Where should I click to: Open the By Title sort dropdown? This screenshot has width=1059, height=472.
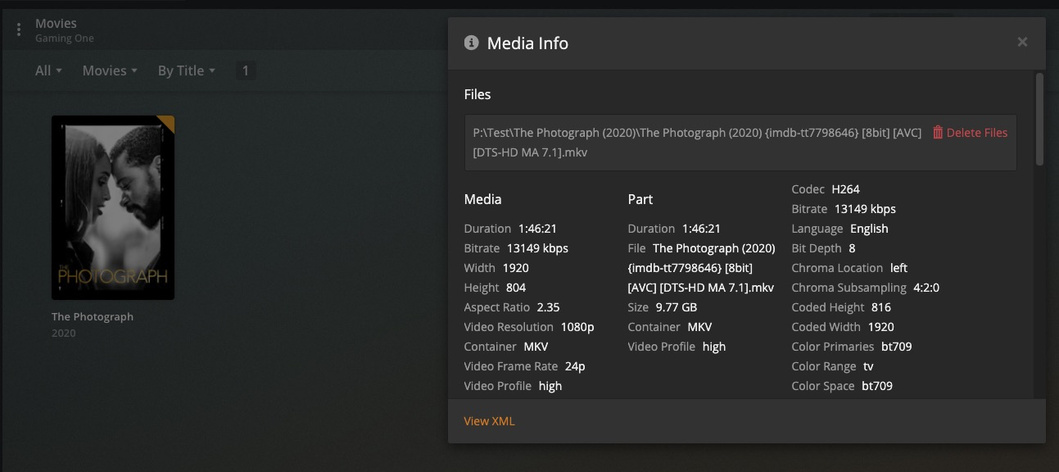tap(186, 71)
